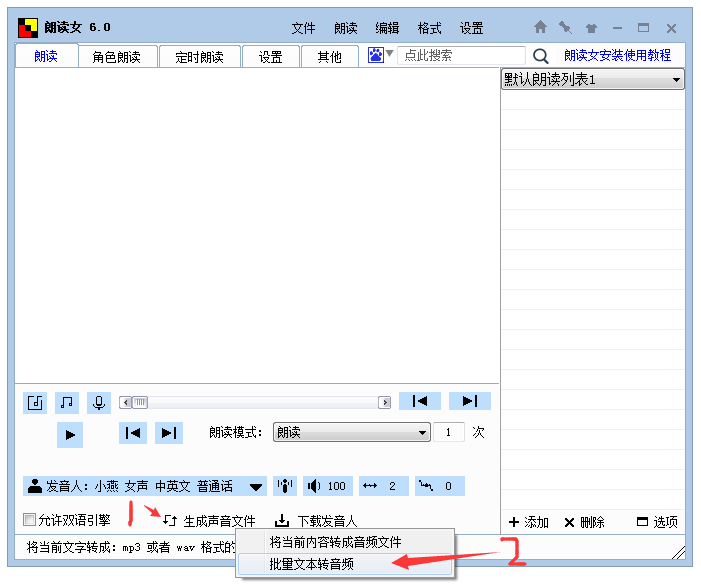Switch to the 其他 tab
The width and height of the screenshot is (701, 585).
click(x=329, y=57)
